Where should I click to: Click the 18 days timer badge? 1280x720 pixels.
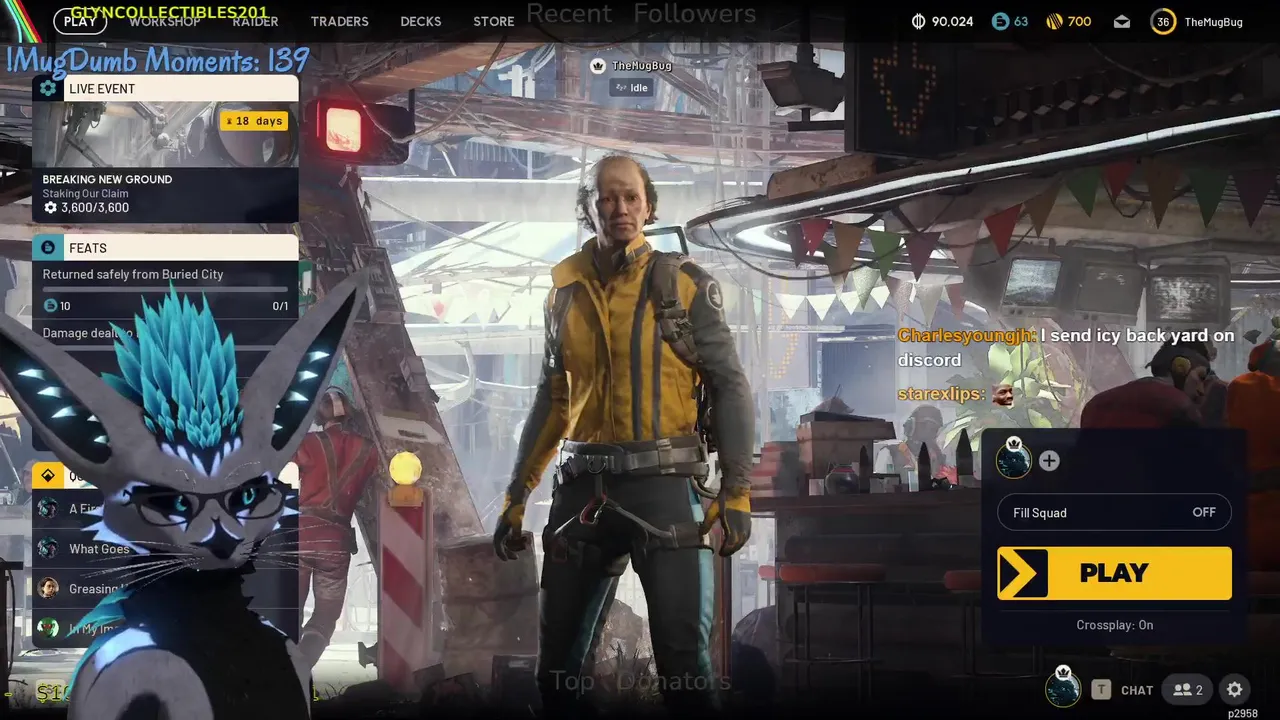[x=255, y=121]
